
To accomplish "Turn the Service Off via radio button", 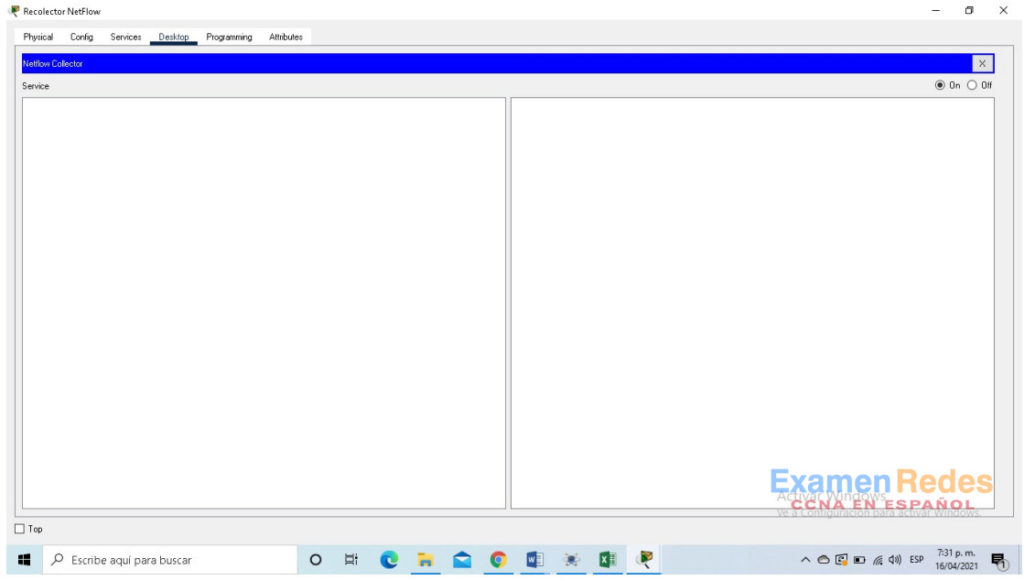I will pos(972,85).
